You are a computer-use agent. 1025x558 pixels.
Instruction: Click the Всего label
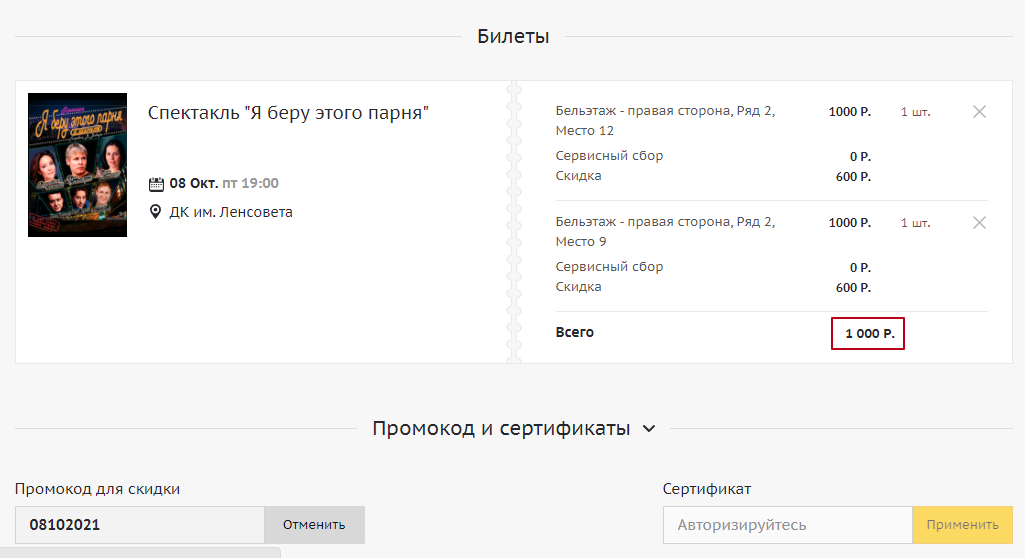click(x=575, y=332)
